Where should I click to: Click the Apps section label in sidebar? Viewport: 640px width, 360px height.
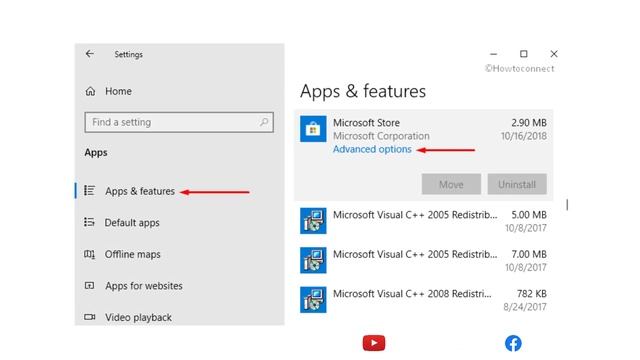(x=96, y=153)
